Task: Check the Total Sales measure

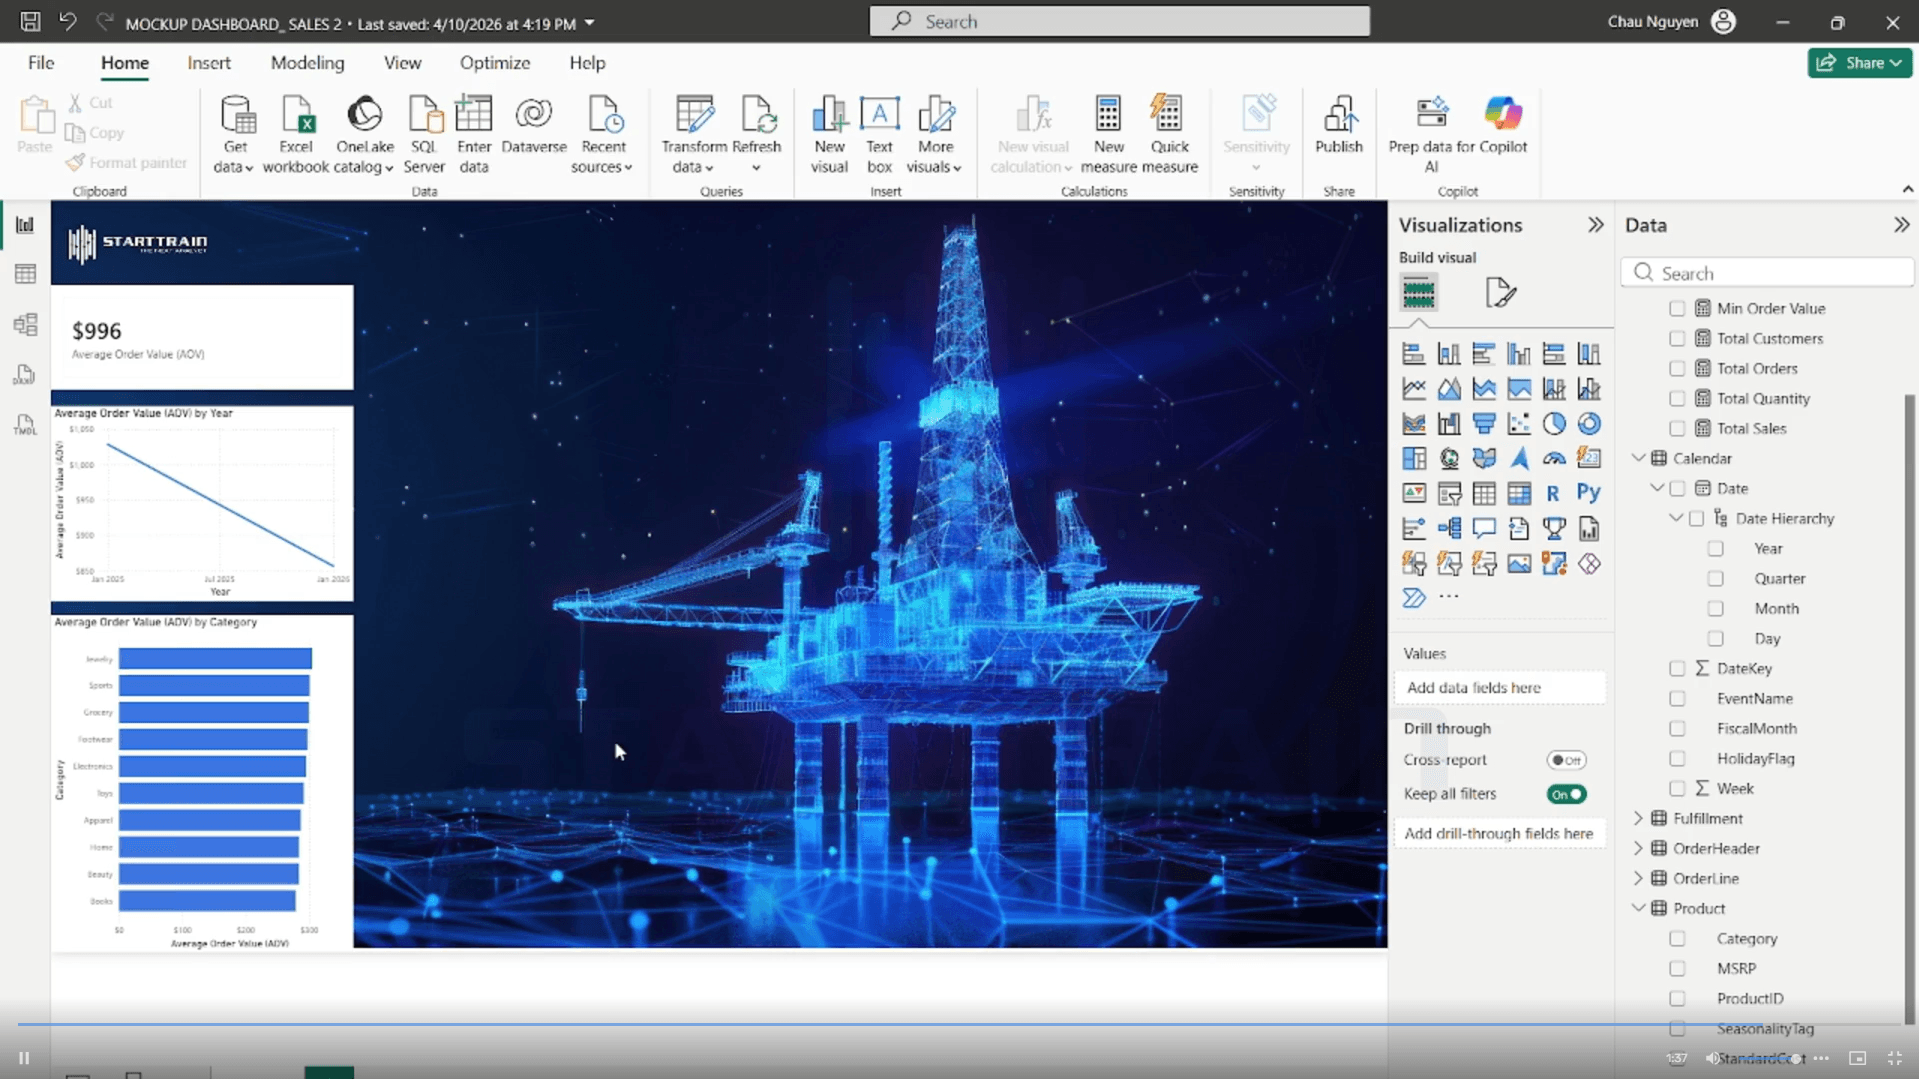Action: [x=1677, y=429]
